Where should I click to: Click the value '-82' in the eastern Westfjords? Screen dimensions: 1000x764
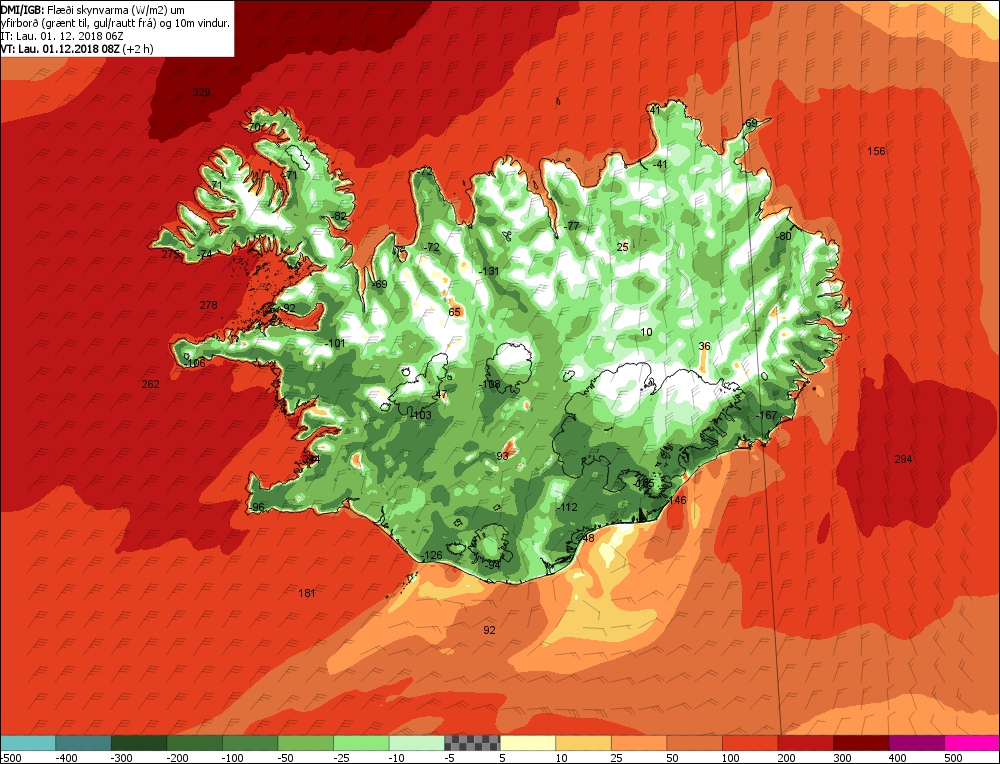click(339, 216)
